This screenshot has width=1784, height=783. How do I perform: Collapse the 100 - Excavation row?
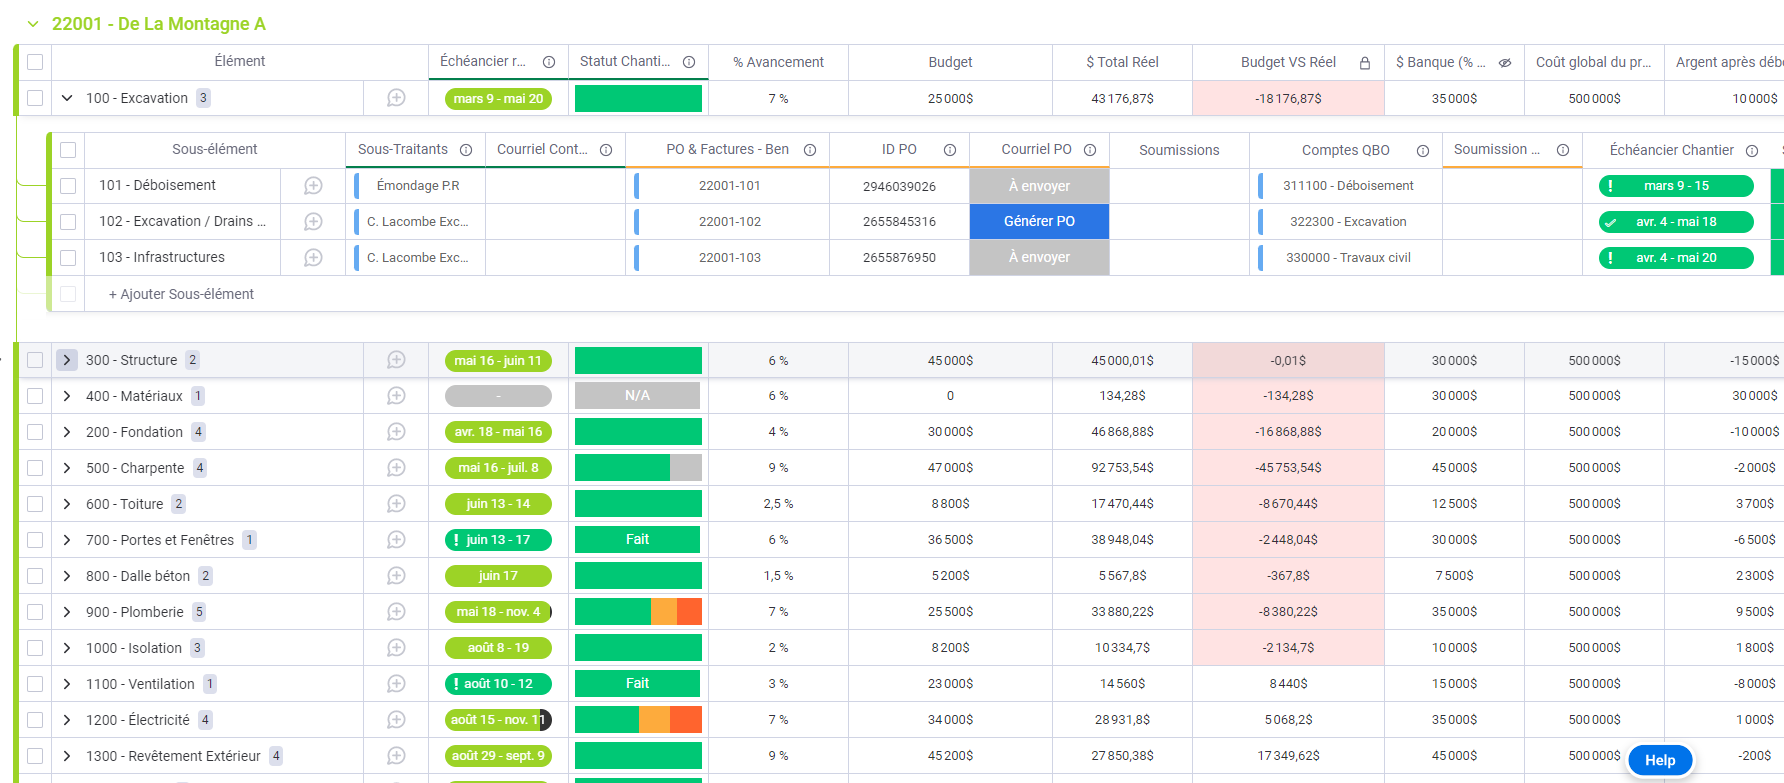coord(67,98)
